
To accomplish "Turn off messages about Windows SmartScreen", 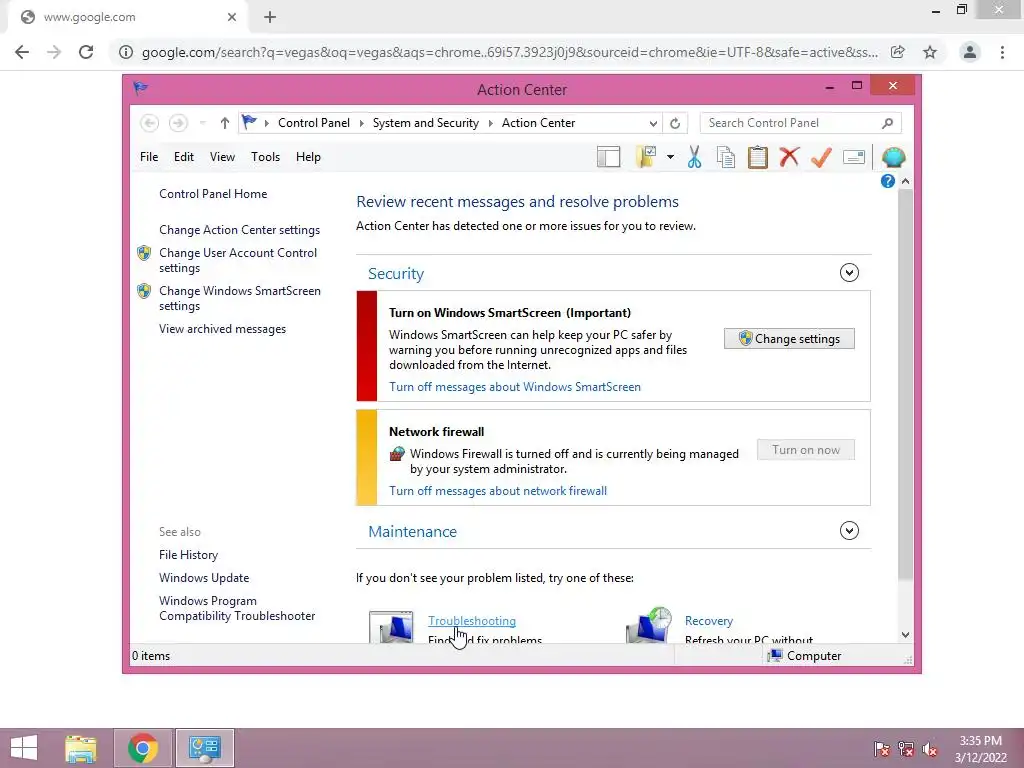I will (515, 387).
